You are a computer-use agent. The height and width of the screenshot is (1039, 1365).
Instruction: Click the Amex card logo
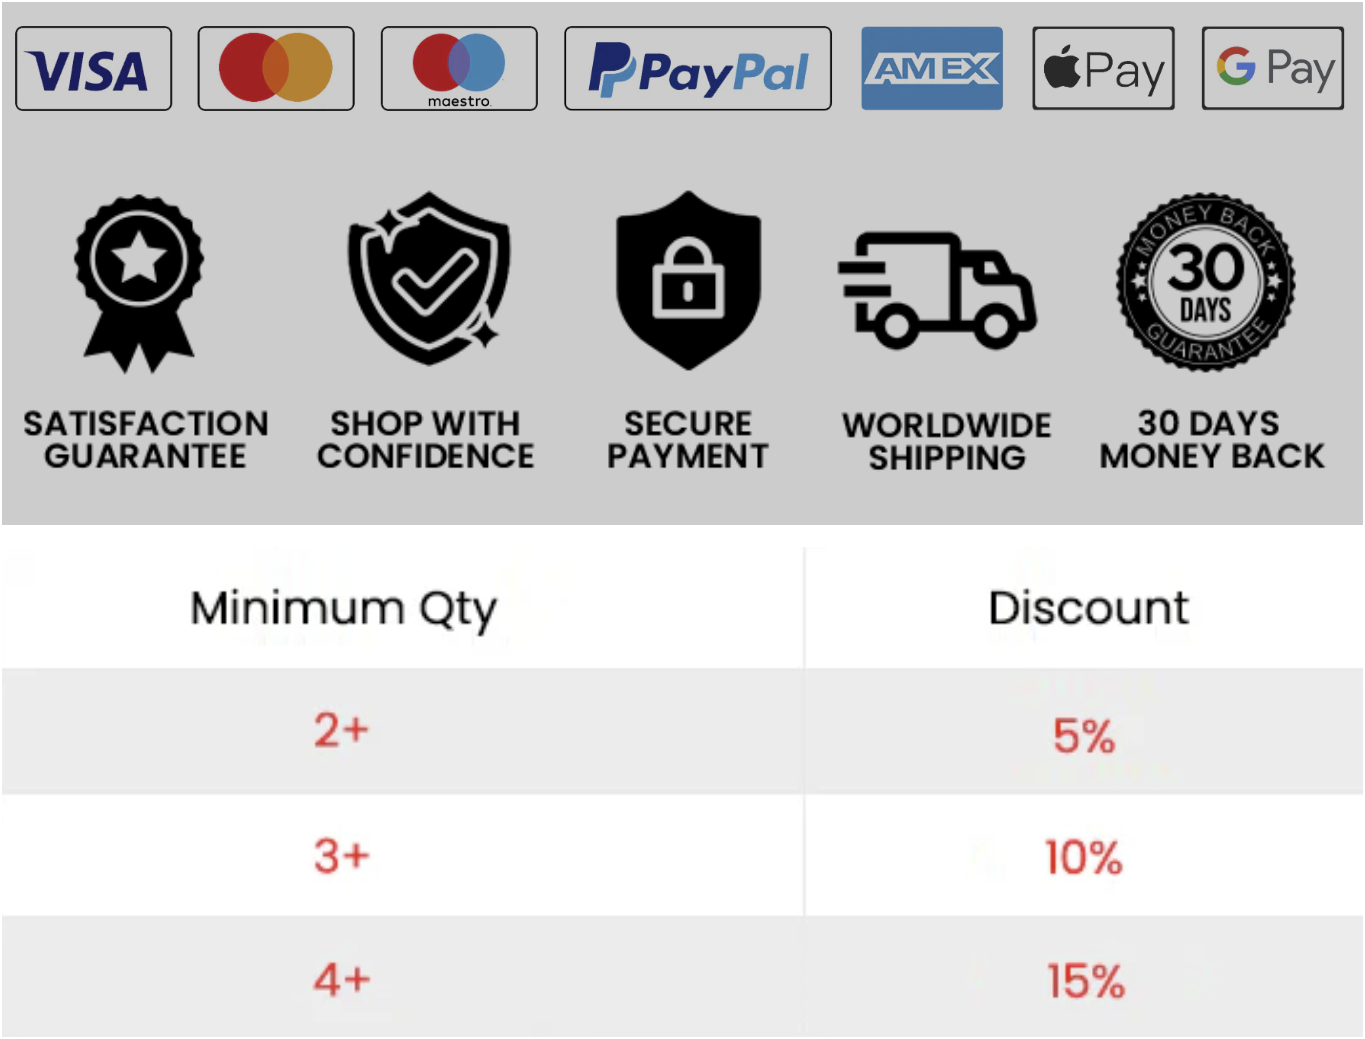click(931, 69)
